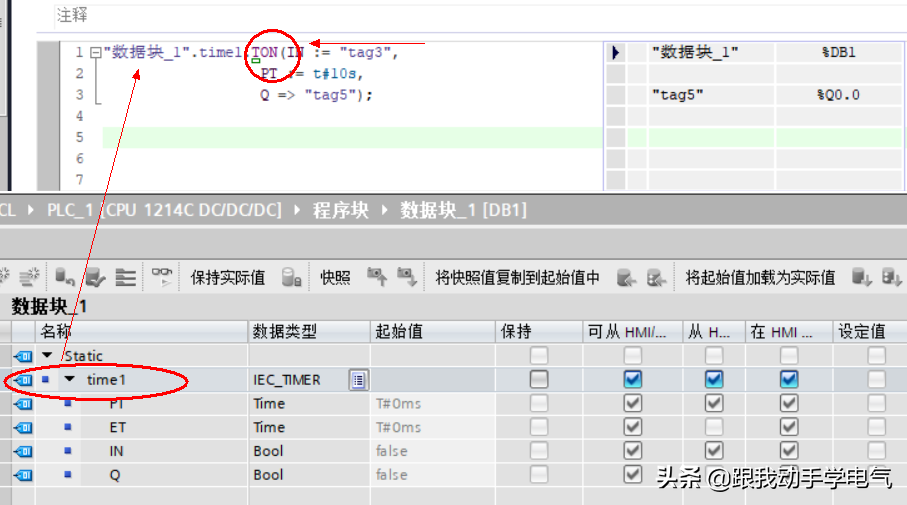Click the snapshot camera icon before 快照

(x=292, y=278)
